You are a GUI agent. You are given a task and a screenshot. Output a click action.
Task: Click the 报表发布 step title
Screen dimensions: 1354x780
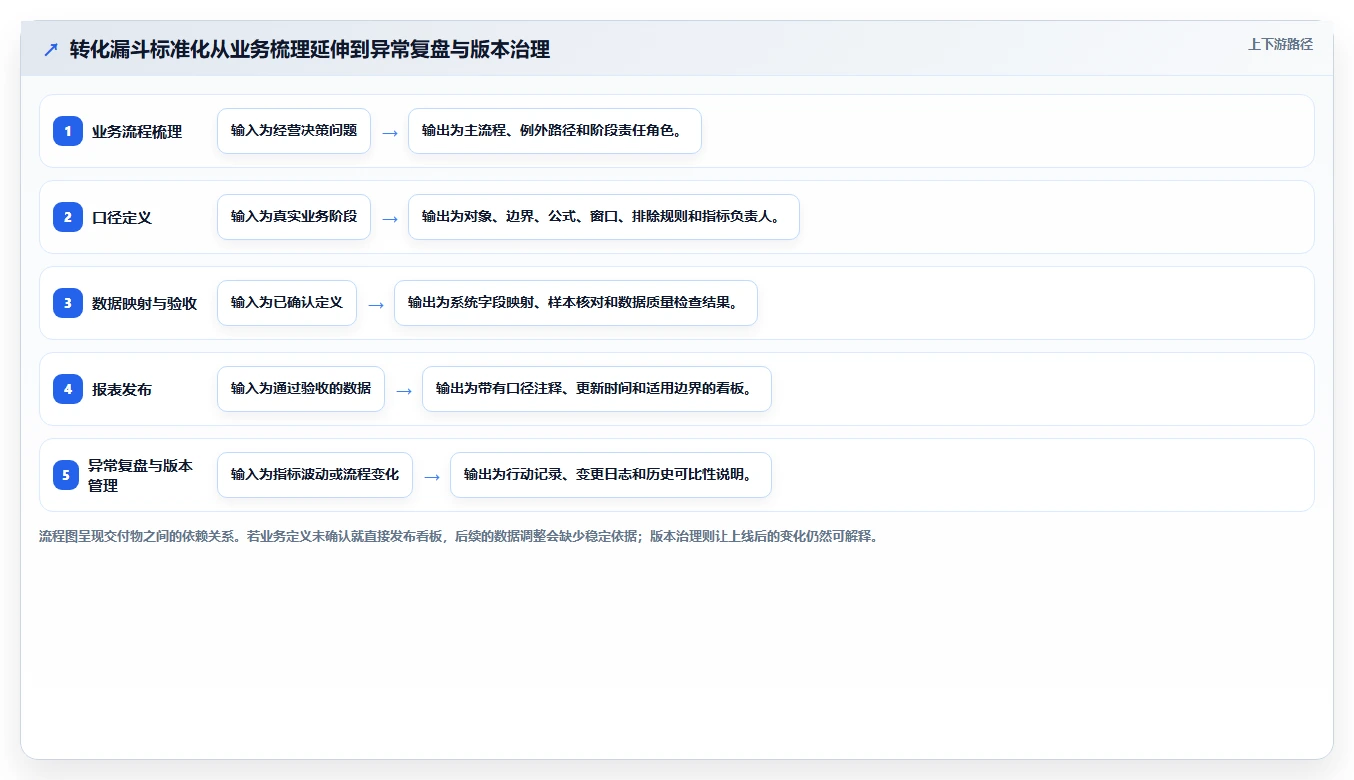pyautogui.click(x=122, y=389)
